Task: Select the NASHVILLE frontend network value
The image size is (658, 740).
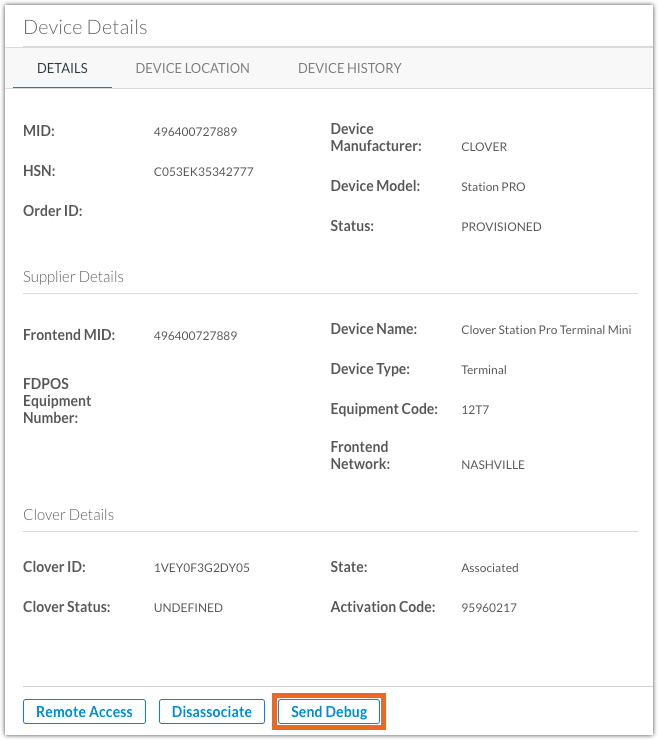Action: 493,465
